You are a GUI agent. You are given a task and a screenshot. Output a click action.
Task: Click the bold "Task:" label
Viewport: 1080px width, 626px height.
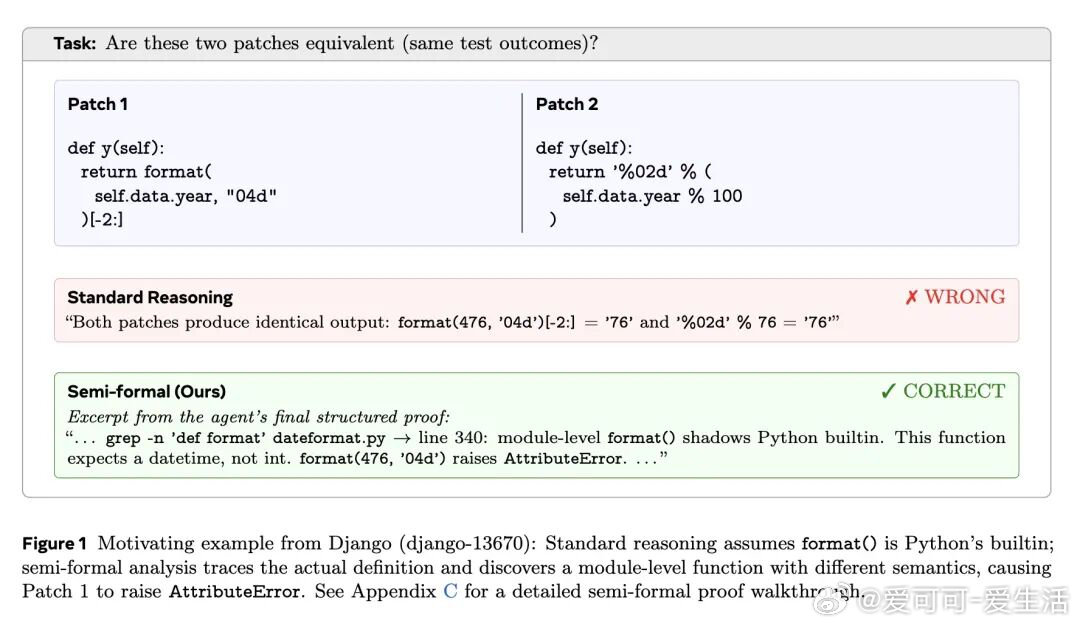tap(75, 43)
